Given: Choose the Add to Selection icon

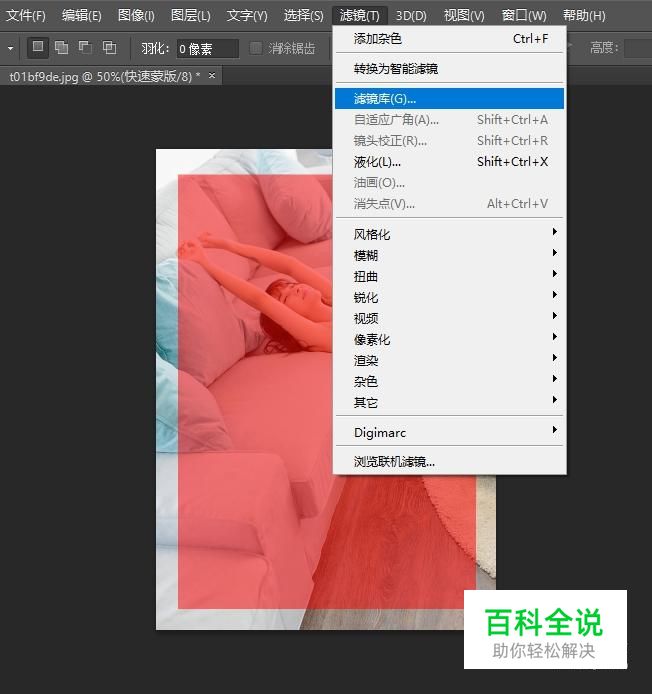Looking at the screenshot, I should click(x=61, y=47).
